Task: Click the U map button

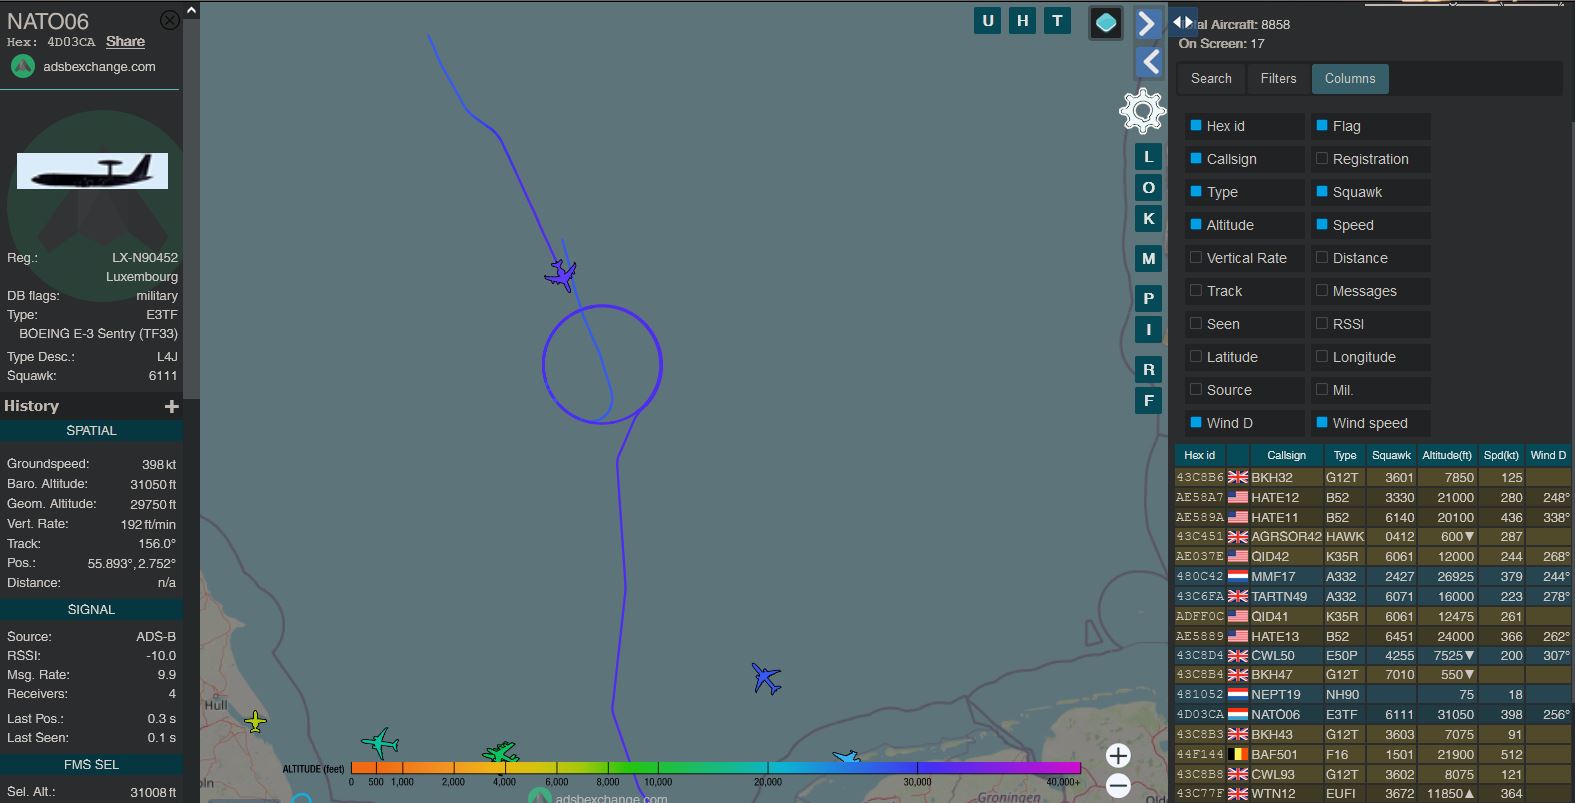Action: tap(988, 21)
